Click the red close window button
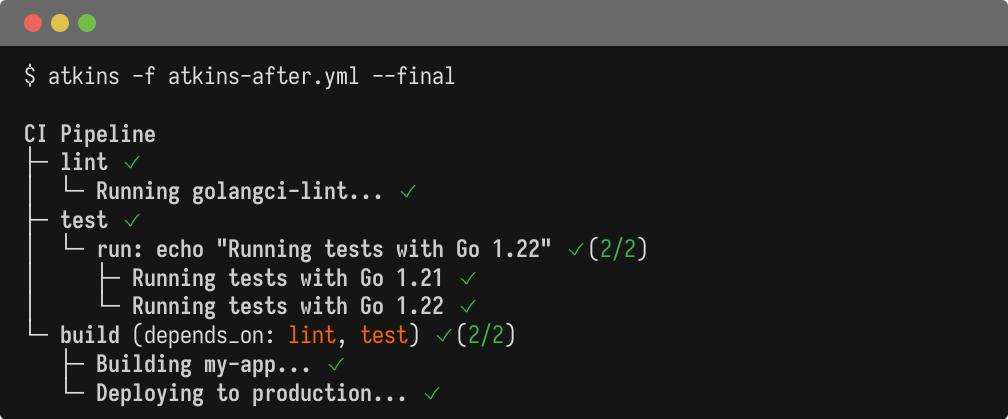This screenshot has height=419, width=1008. [x=33, y=22]
